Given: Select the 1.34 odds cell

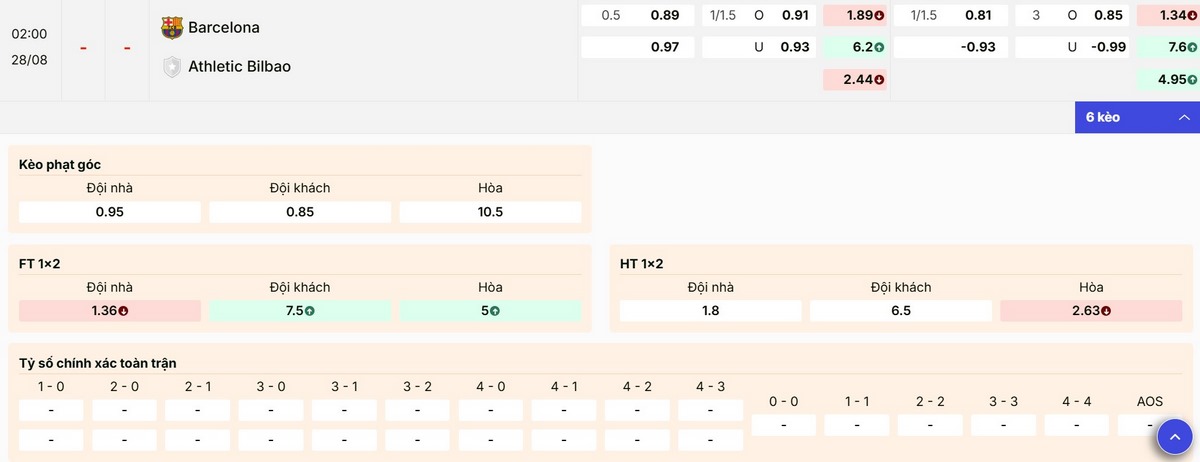Looking at the screenshot, I should [1168, 15].
